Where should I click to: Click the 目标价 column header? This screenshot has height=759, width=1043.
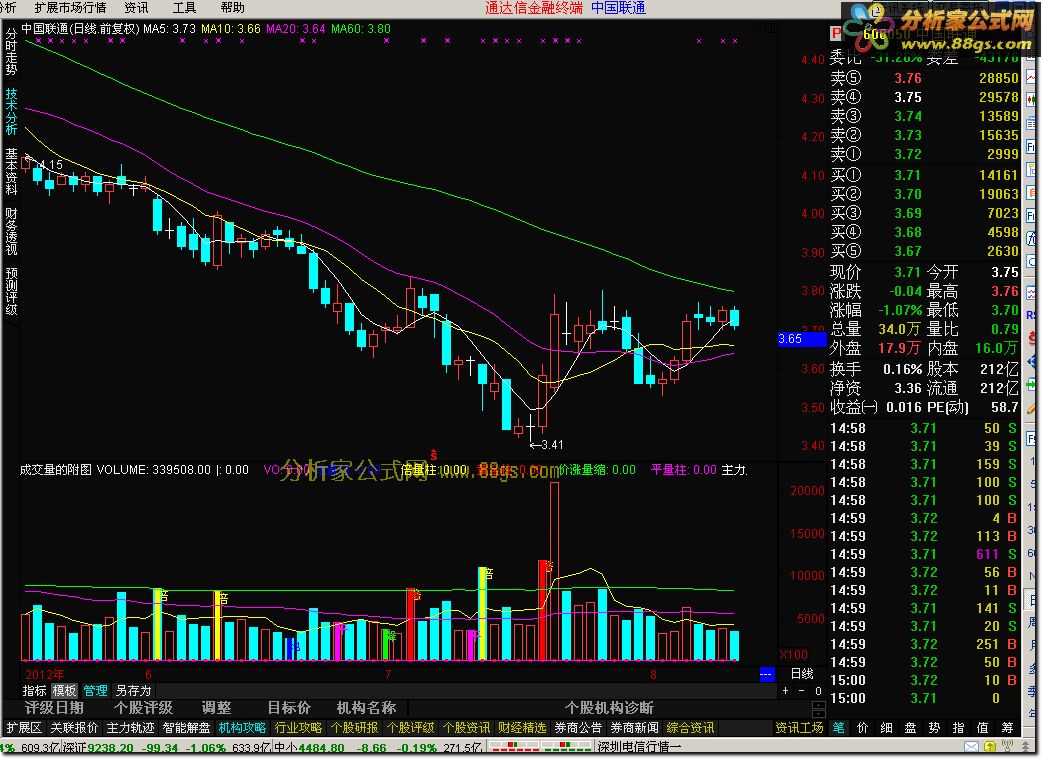pos(289,708)
